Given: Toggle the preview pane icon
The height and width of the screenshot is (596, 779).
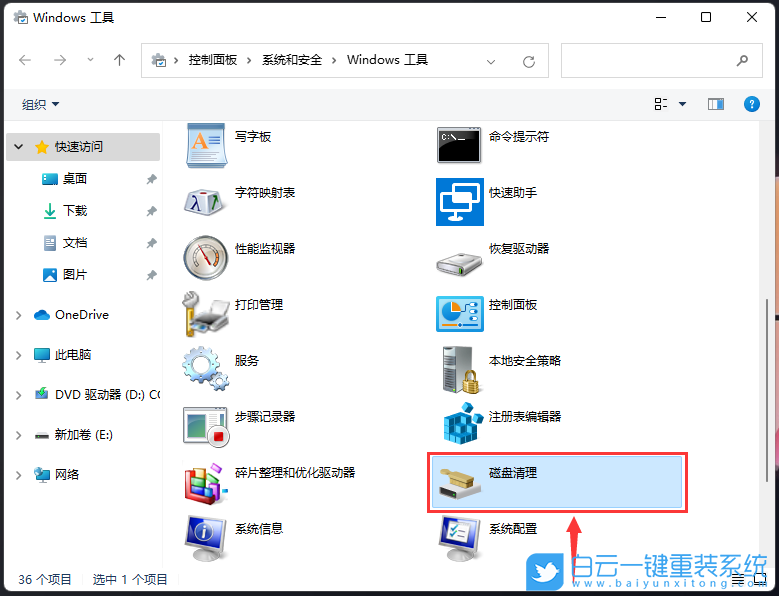Looking at the screenshot, I should (715, 104).
